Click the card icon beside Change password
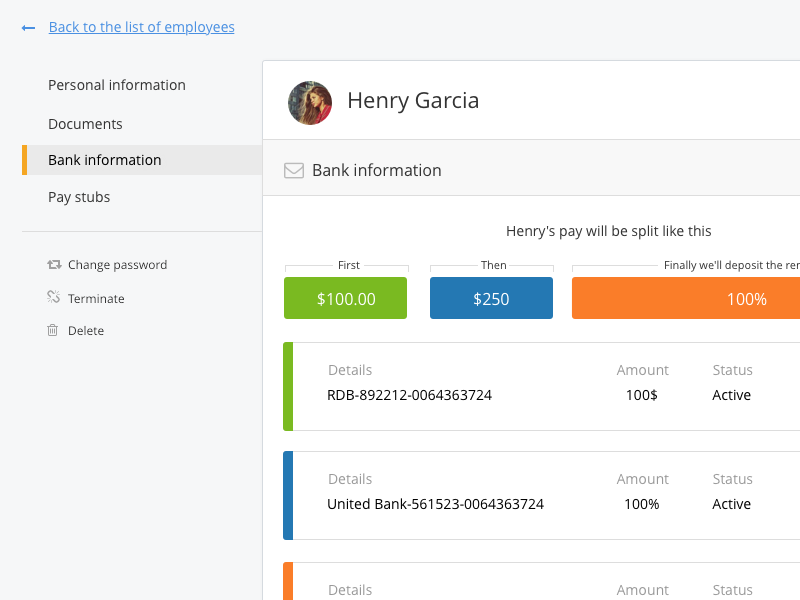The image size is (800, 600). [52, 264]
